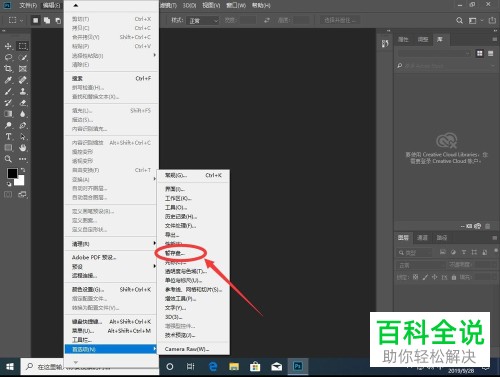500x377 pixels.
Task: Open the layer blend mode dropdown
Action: point(421,265)
